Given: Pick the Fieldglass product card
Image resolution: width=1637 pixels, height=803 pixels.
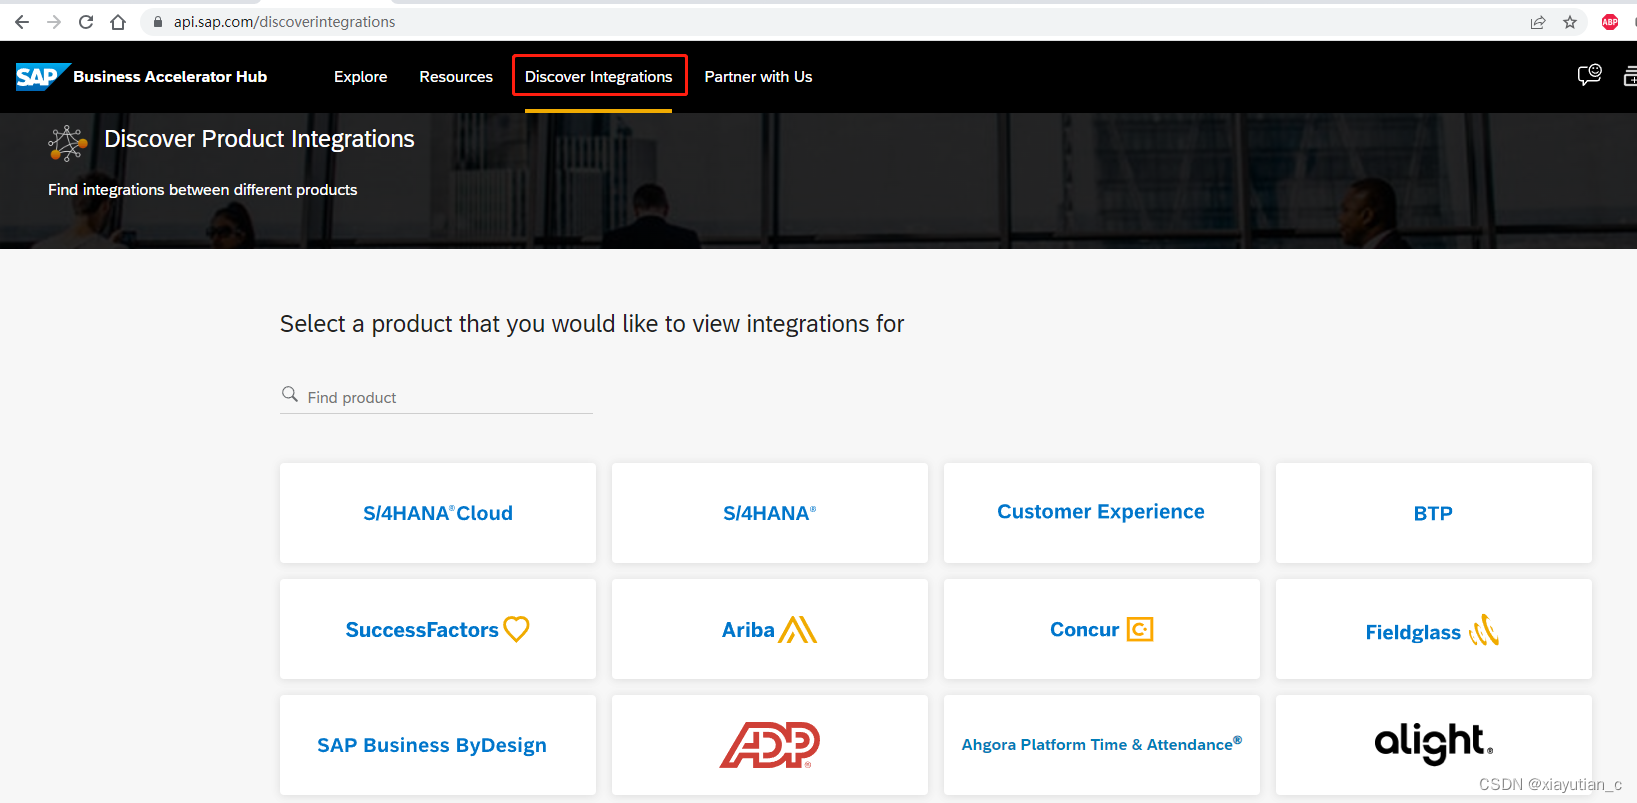Looking at the screenshot, I should [x=1434, y=629].
